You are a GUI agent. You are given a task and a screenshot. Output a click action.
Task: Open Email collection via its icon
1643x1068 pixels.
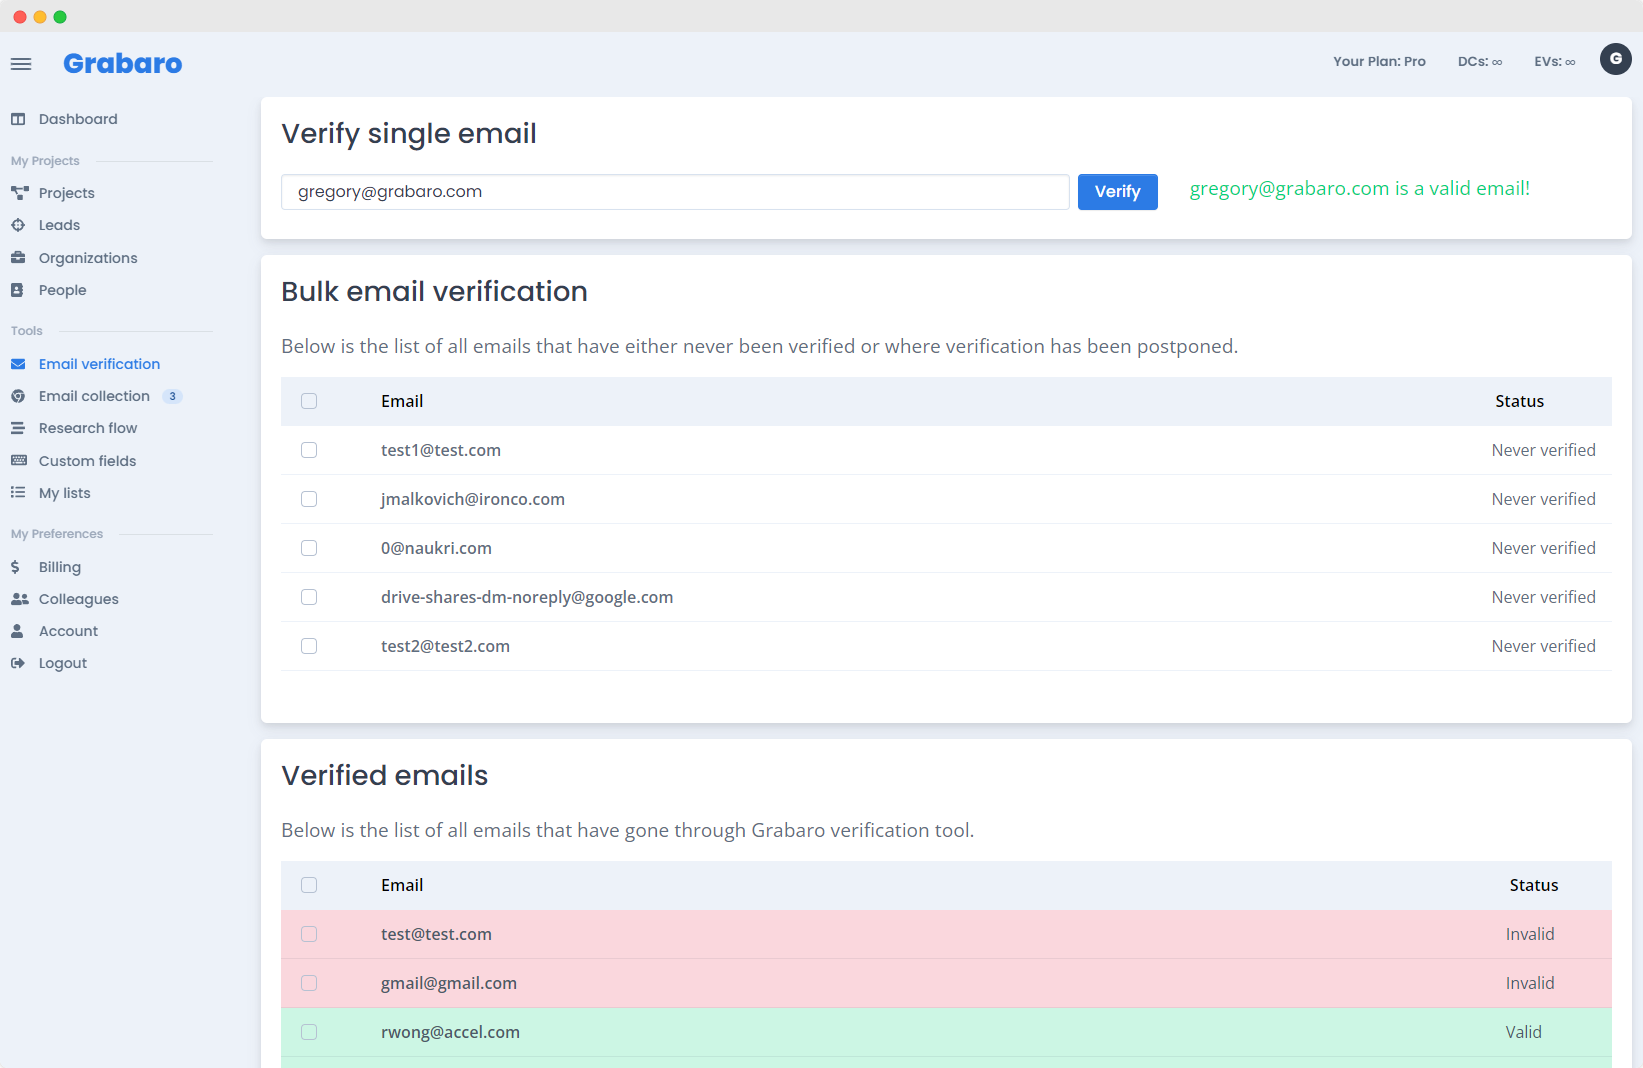(18, 396)
